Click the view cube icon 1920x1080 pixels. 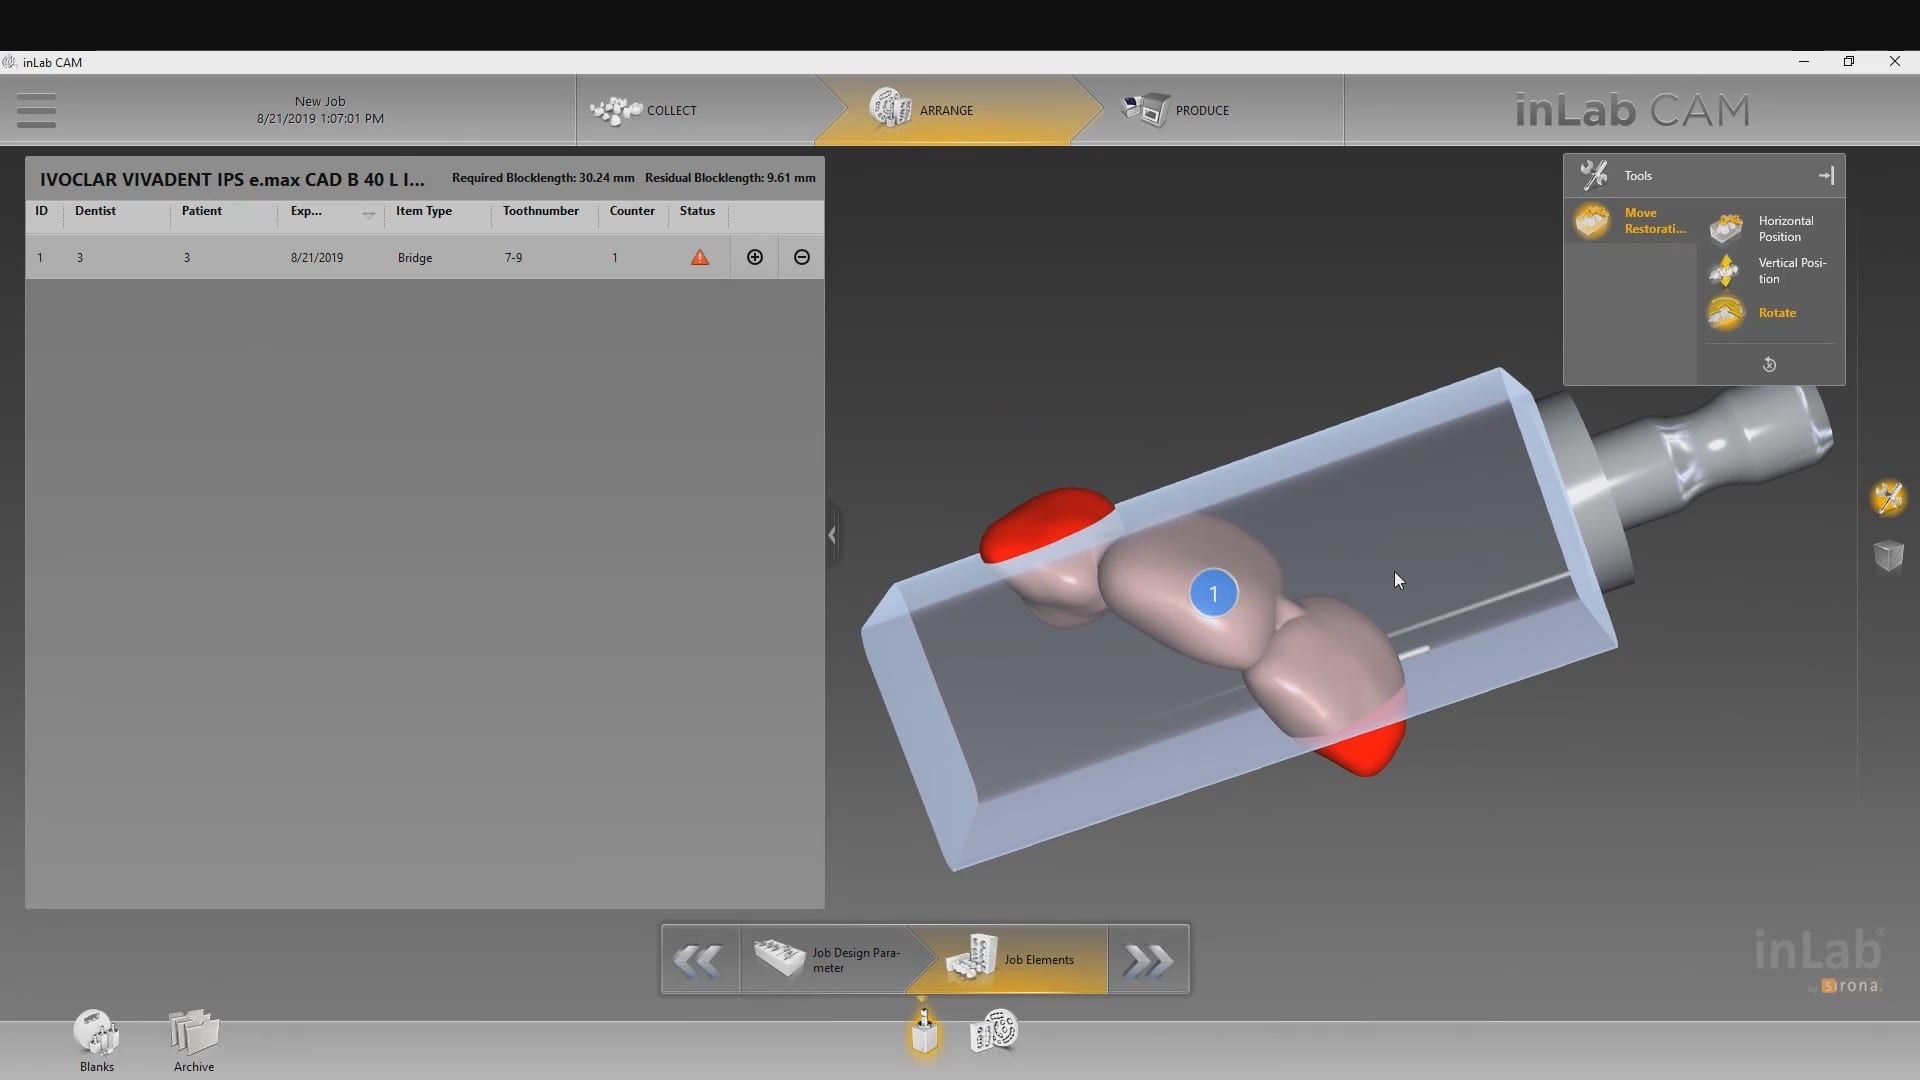point(1888,556)
